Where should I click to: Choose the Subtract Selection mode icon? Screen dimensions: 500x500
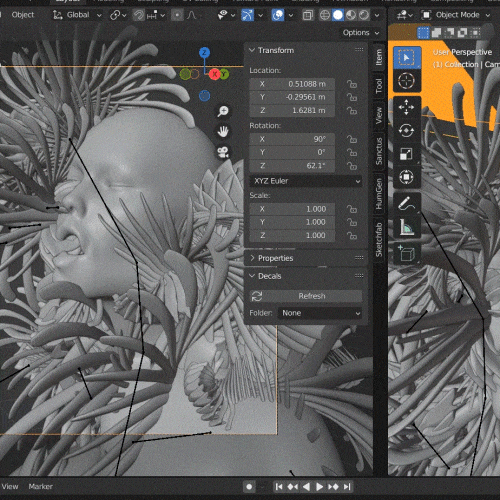tap(449, 33)
